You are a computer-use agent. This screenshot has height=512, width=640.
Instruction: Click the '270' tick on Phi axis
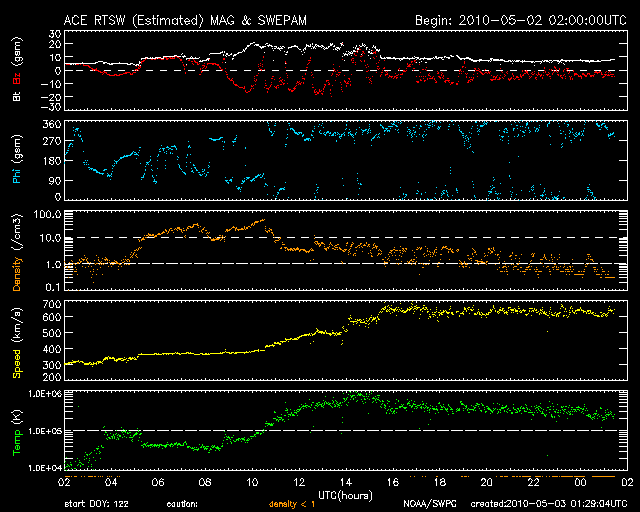coord(52,141)
